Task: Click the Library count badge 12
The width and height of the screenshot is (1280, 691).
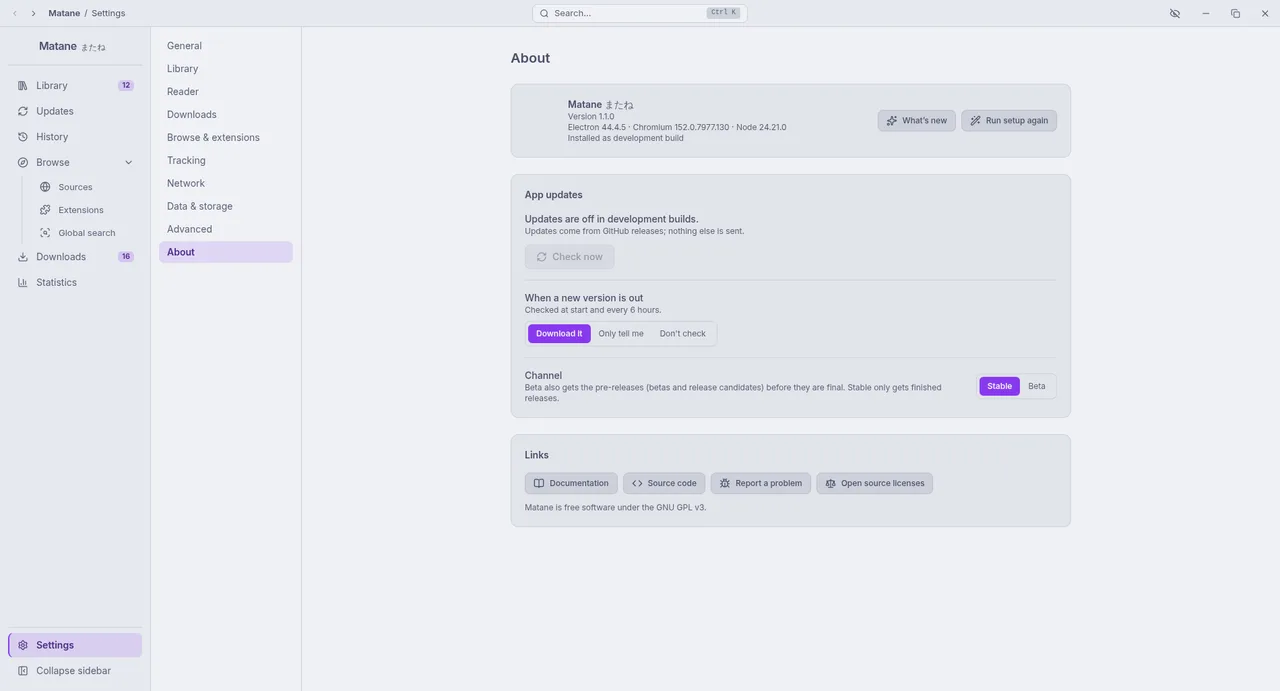Action: point(126,86)
